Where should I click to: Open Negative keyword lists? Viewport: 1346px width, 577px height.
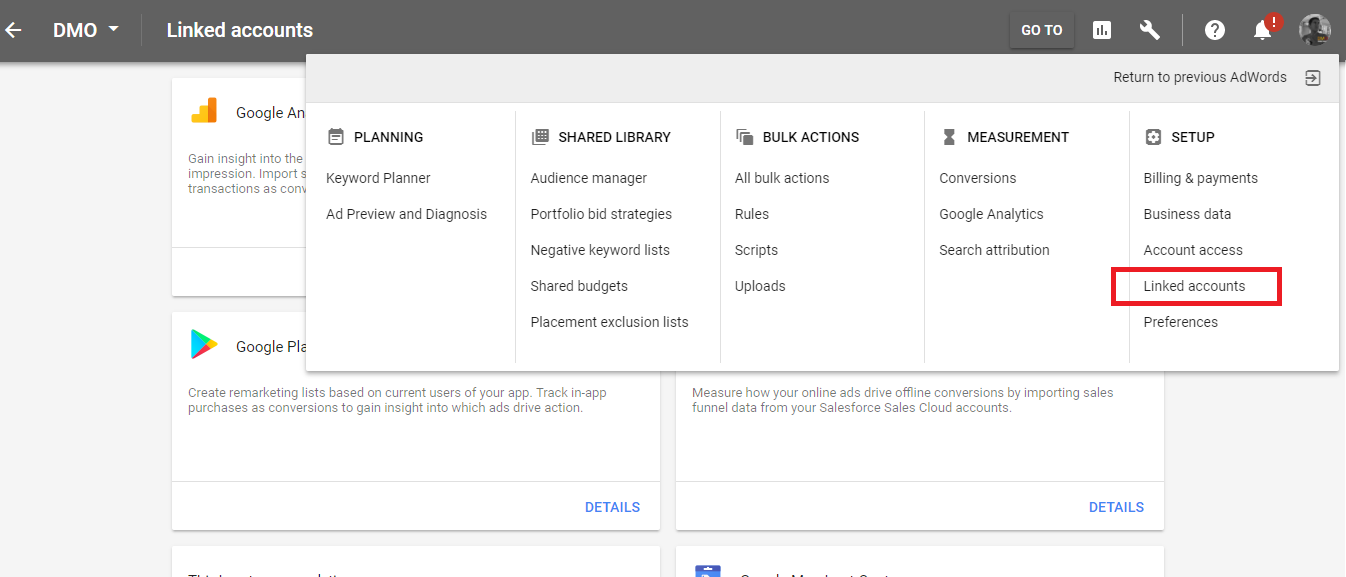coord(600,250)
